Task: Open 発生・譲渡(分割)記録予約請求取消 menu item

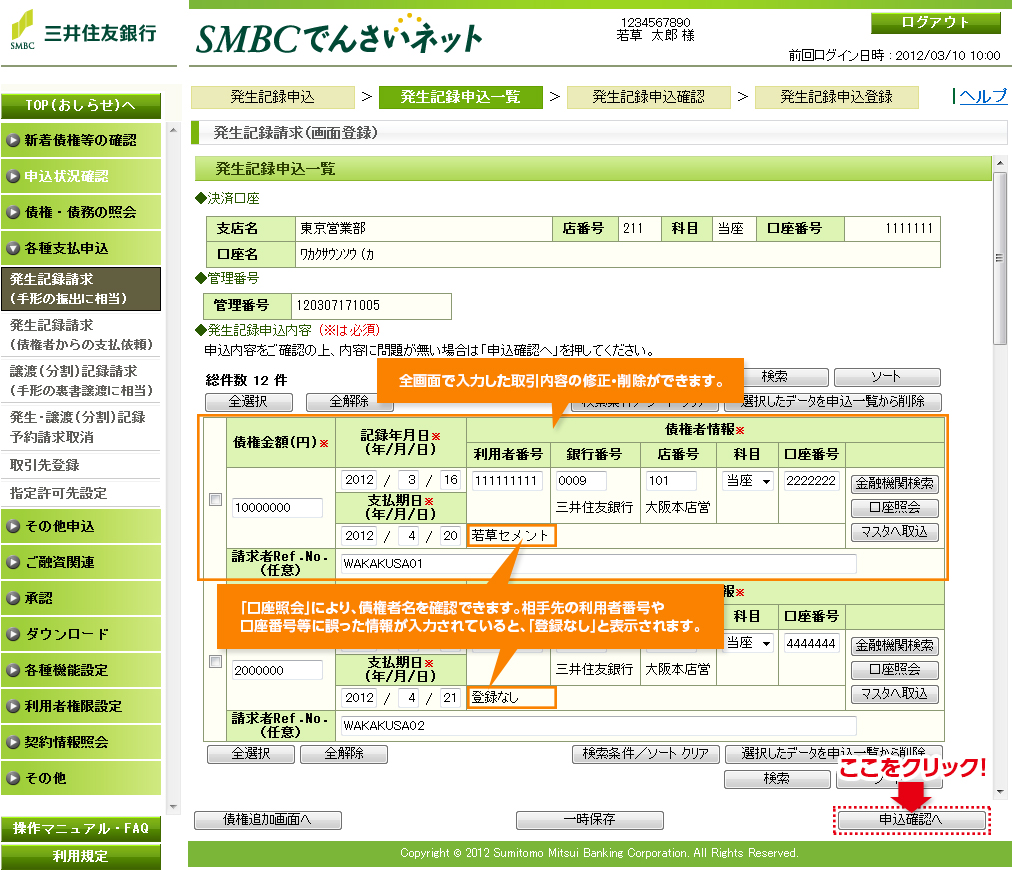Action: [81, 427]
